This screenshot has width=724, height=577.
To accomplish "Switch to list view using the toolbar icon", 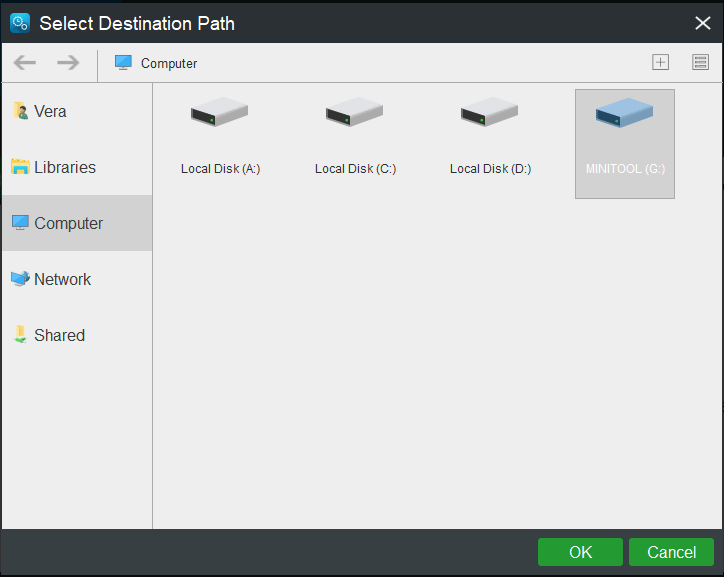I will [x=700, y=62].
